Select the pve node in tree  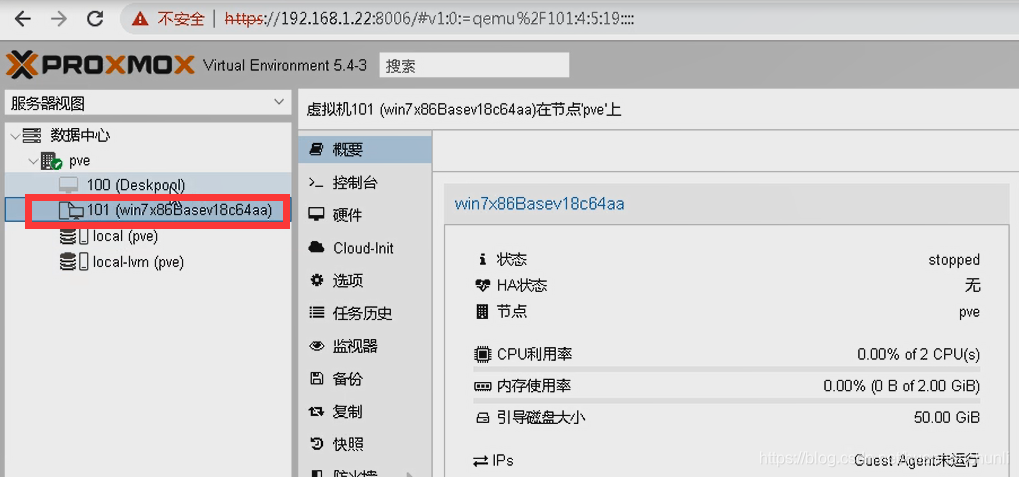79,161
